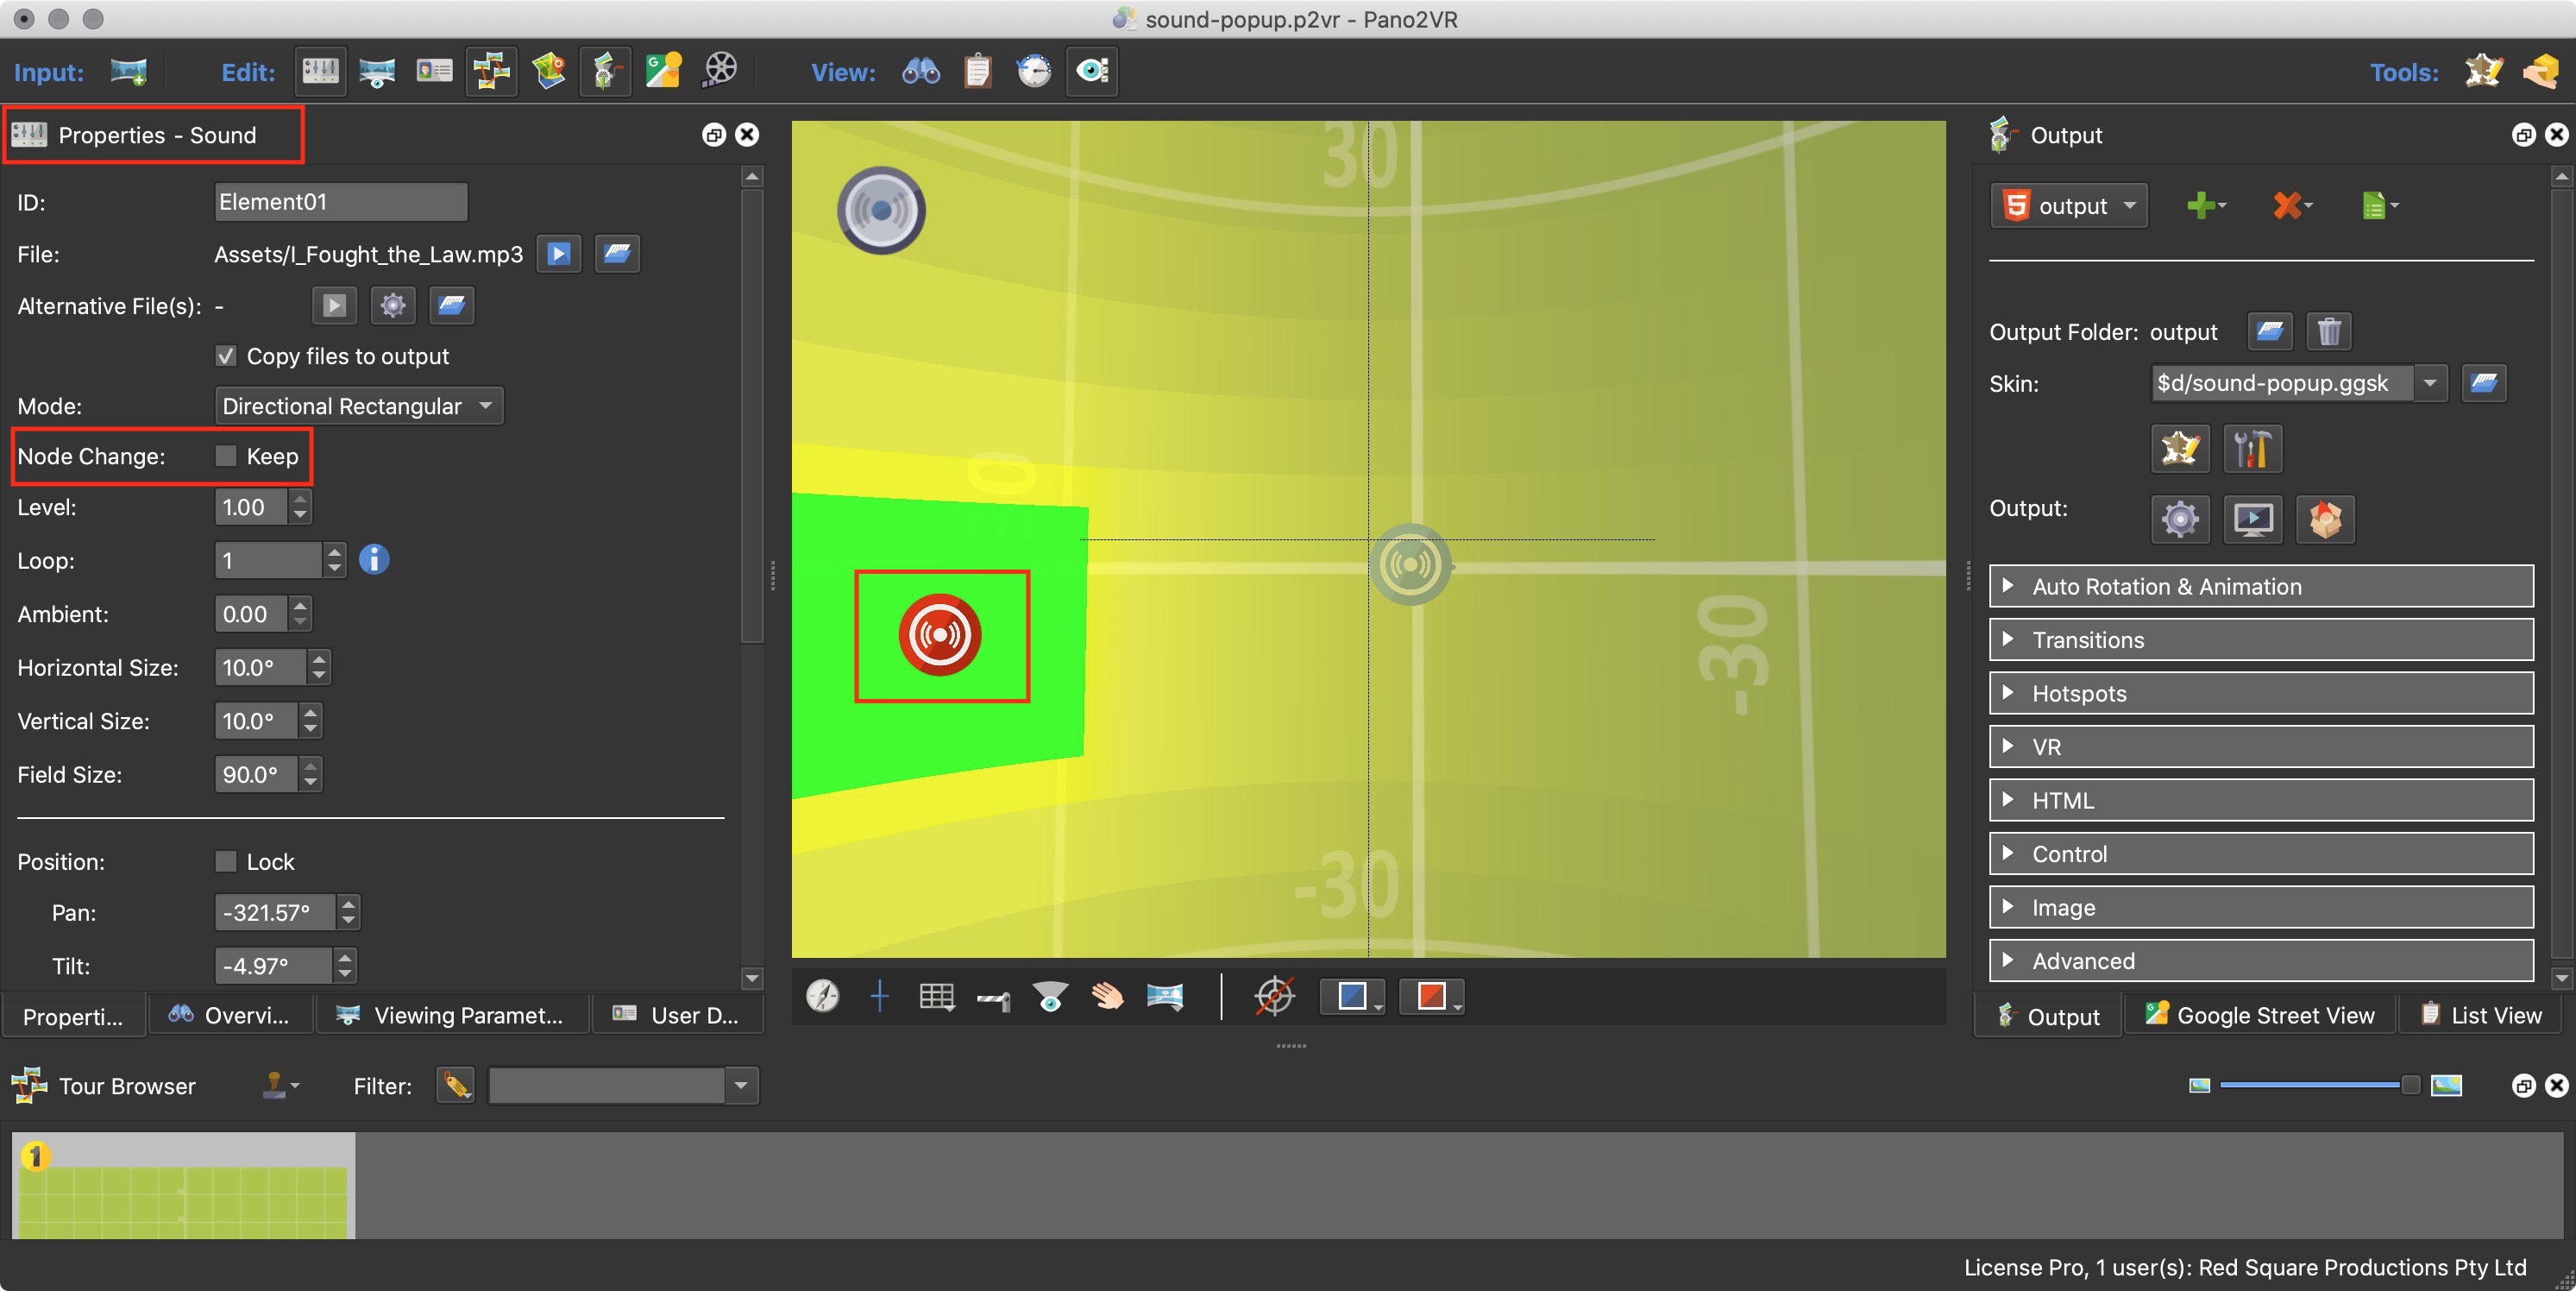2576x1291 pixels.
Task: Open Alternative Files settings gear
Action: tap(393, 305)
